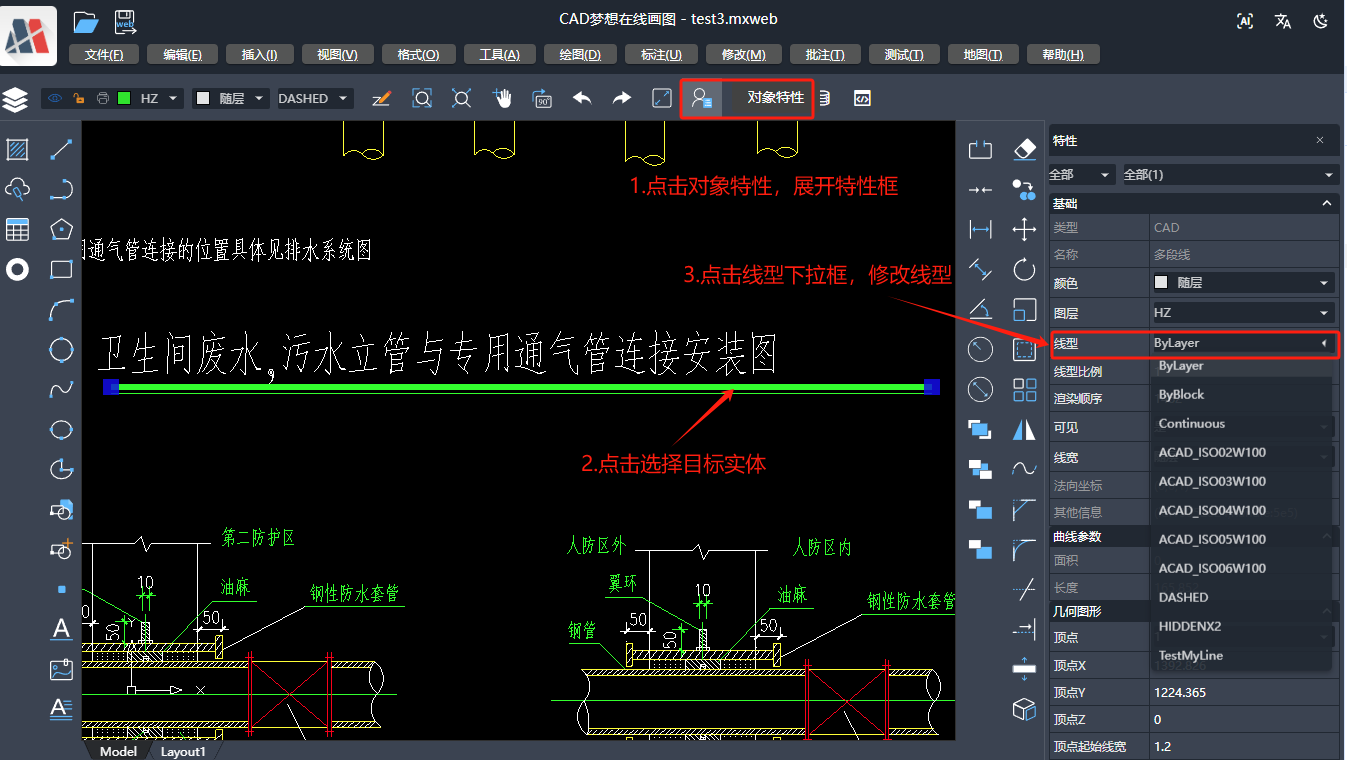Activate the Mirror tool
This screenshot has width=1347, height=760.
1024,428
